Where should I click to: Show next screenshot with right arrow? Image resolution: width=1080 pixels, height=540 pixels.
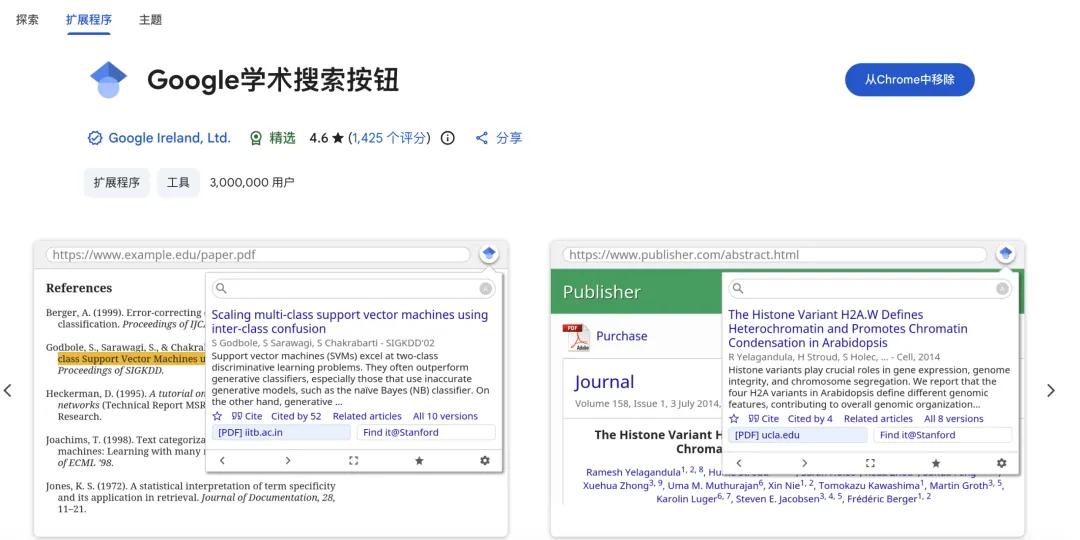click(x=1050, y=391)
